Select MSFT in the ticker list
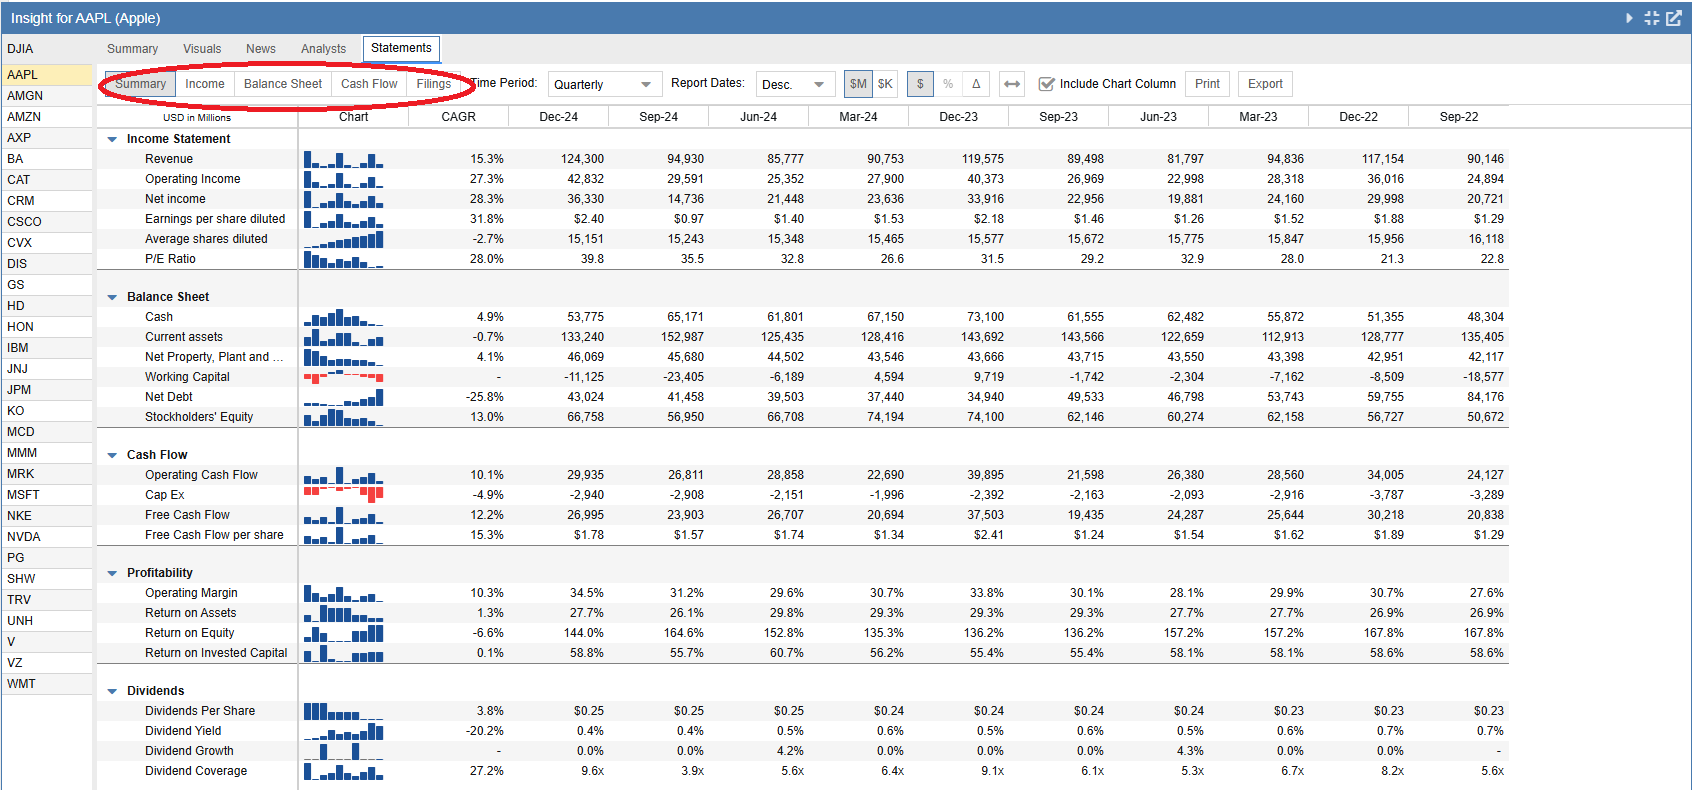 pyautogui.click(x=47, y=495)
